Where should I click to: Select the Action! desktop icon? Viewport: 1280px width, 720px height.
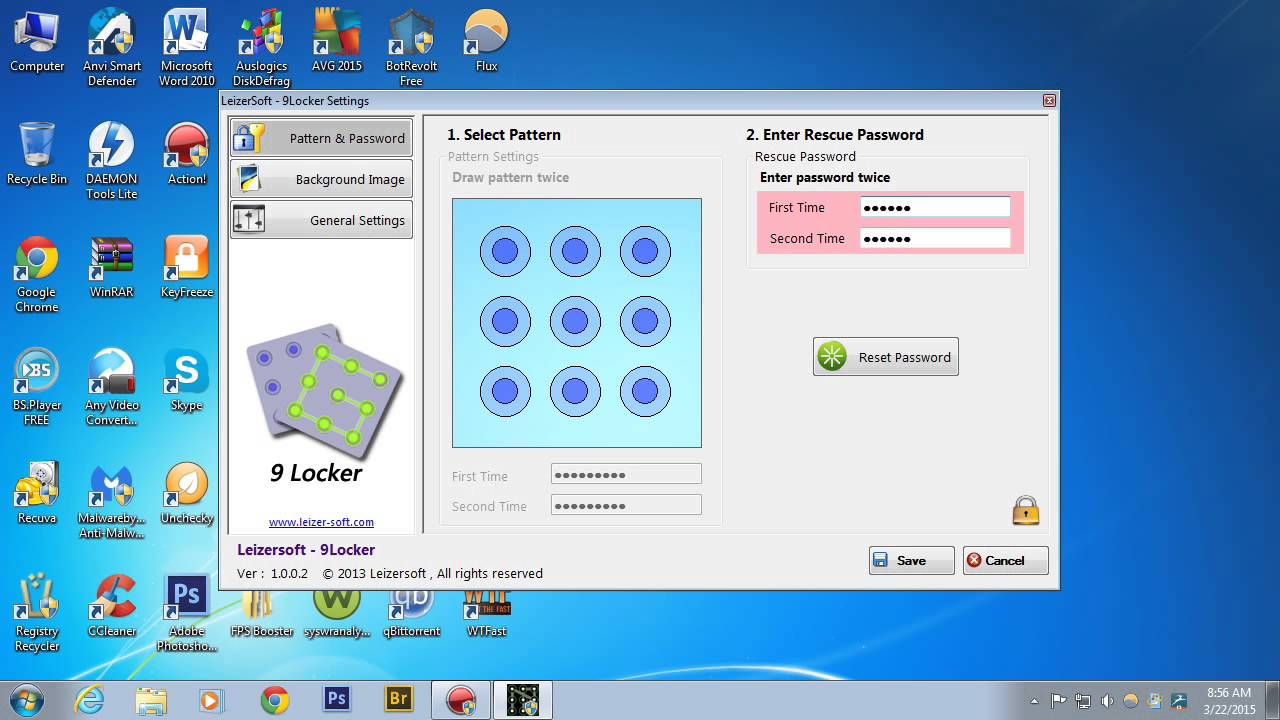pos(187,155)
